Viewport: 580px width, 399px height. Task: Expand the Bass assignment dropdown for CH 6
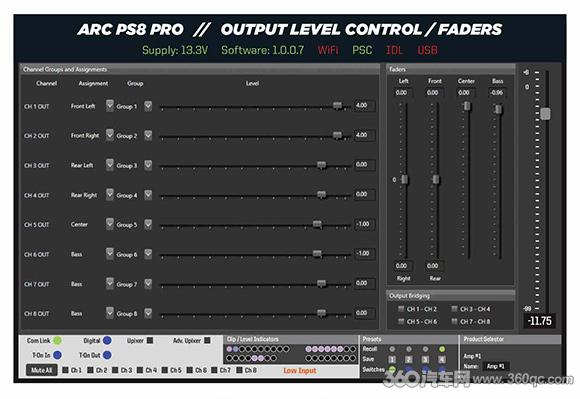[x=109, y=254]
